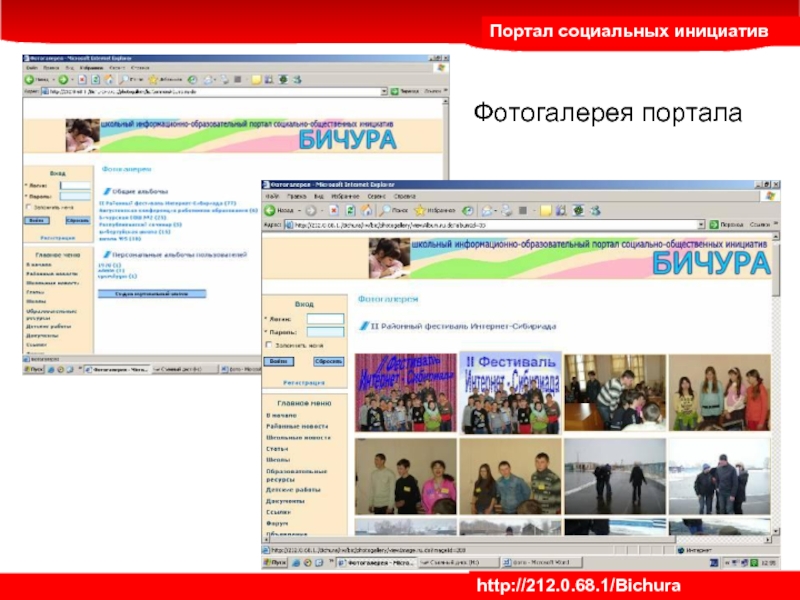The width and height of the screenshot is (800, 600).
Task: Click the vertical scrollbar thumb of the front window
Action: 776,270
